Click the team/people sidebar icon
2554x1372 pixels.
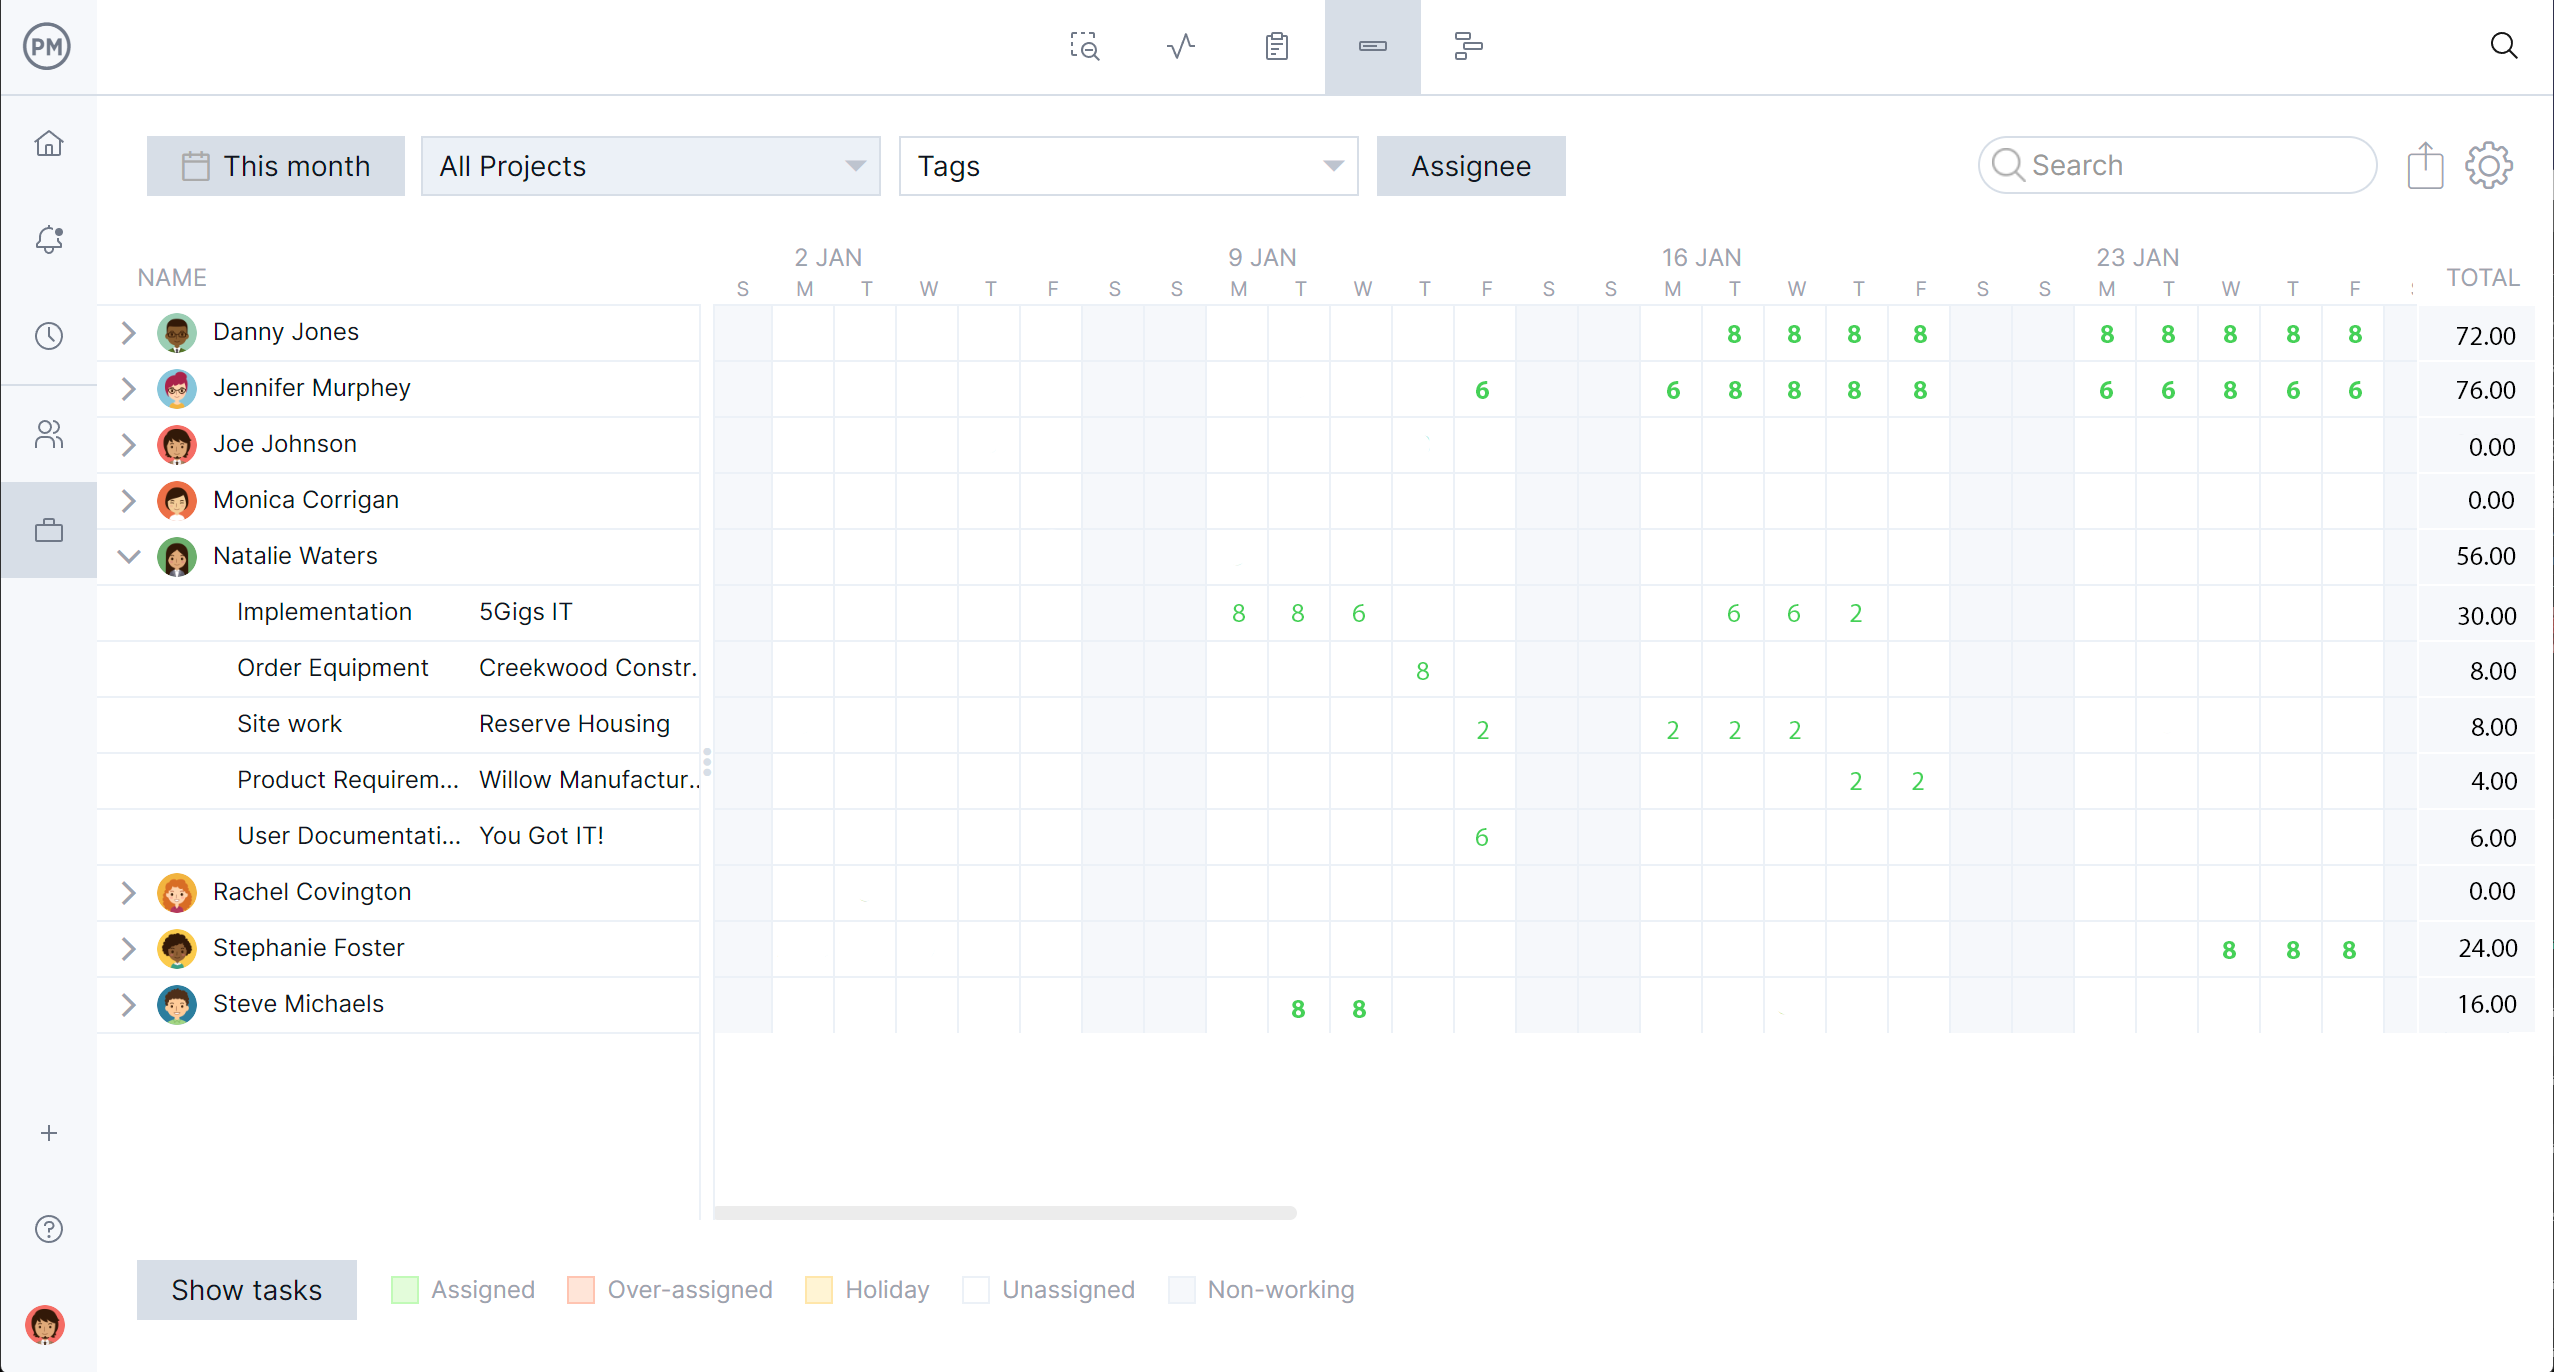pos(47,433)
